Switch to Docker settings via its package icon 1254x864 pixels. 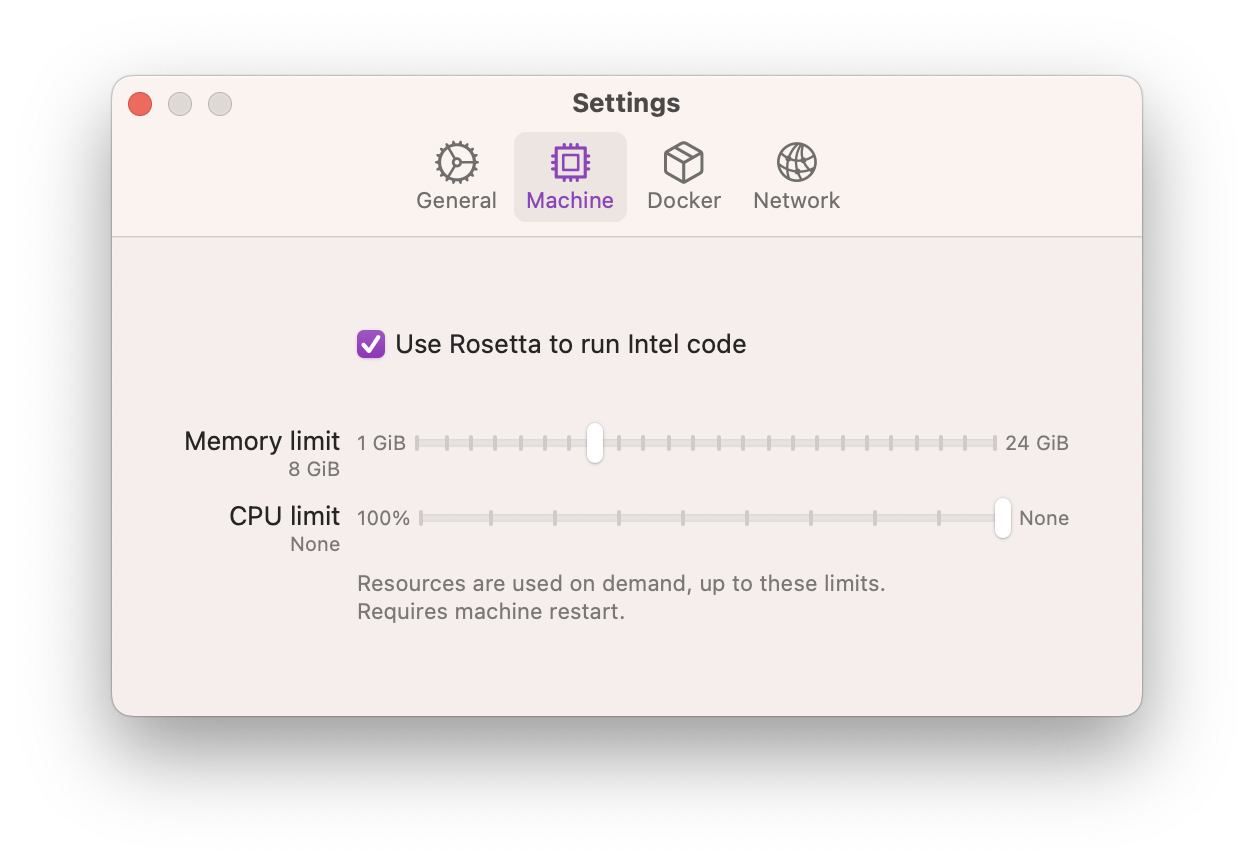coord(684,162)
